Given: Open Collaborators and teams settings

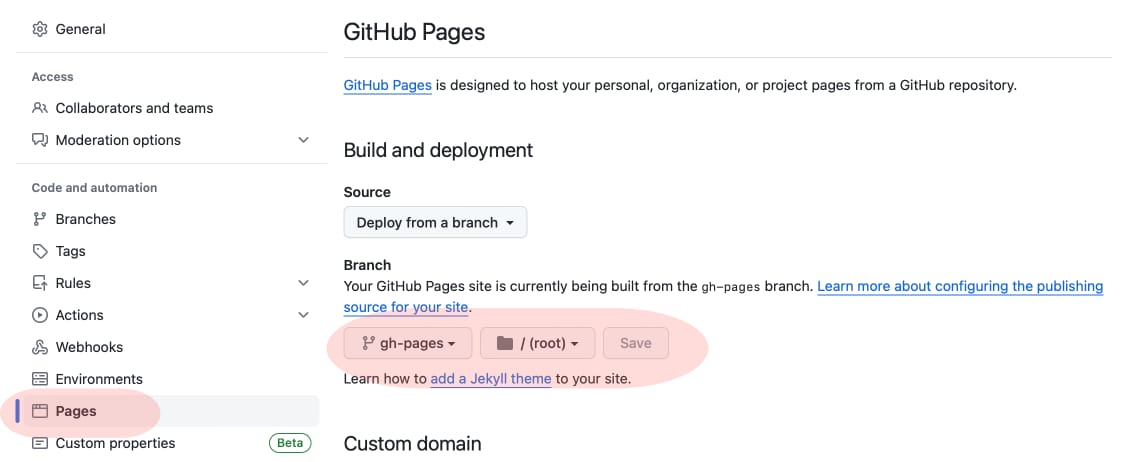Looking at the screenshot, I should (135, 109).
